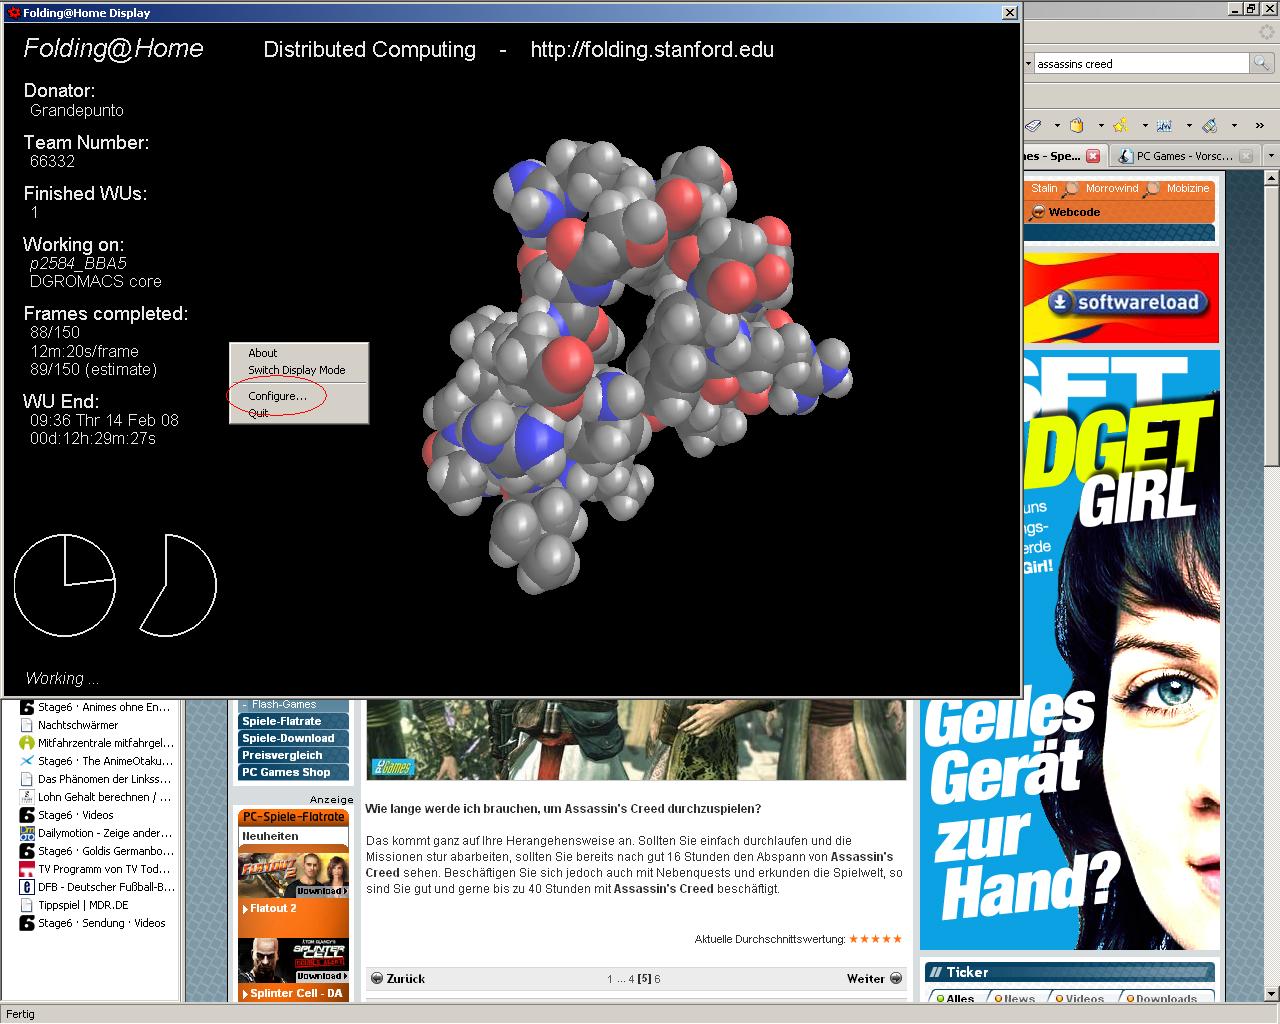Click the PC Games Shop navigation link
This screenshot has width=1280, height=1024.
(293, 772)
